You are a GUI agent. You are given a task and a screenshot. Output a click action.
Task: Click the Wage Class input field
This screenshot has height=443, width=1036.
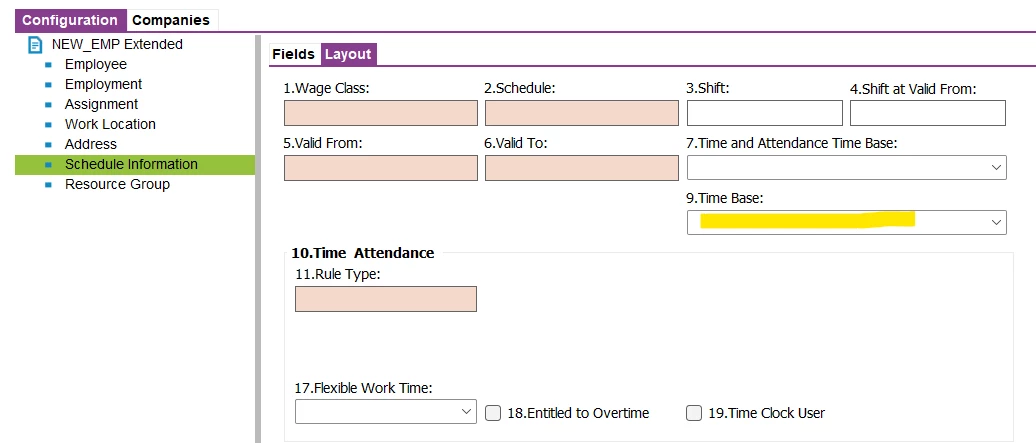click(381, 113)
